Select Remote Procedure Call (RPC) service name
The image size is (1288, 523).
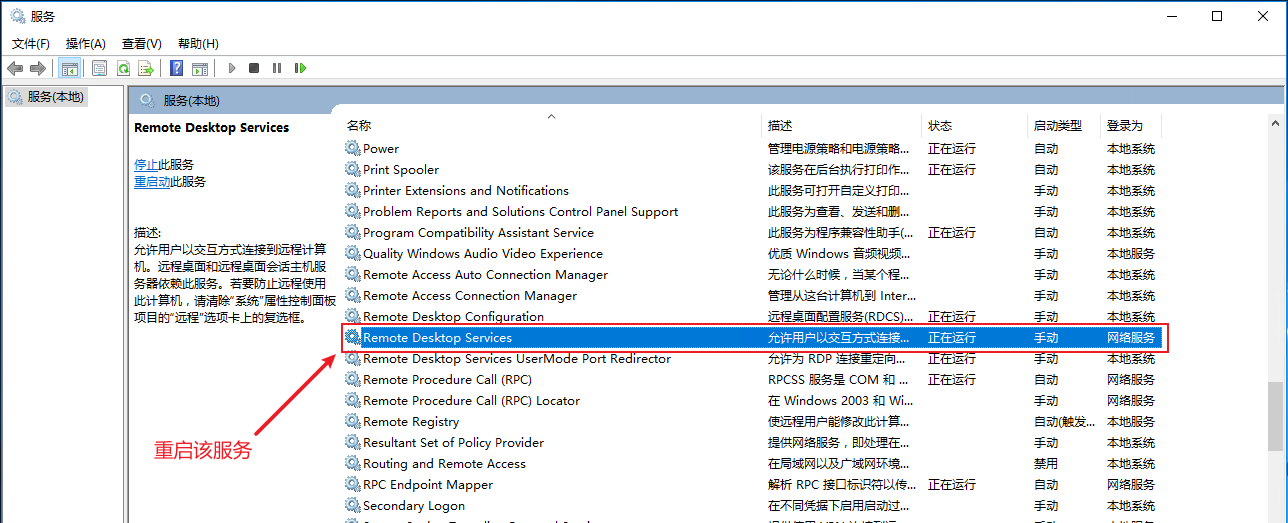447,379
